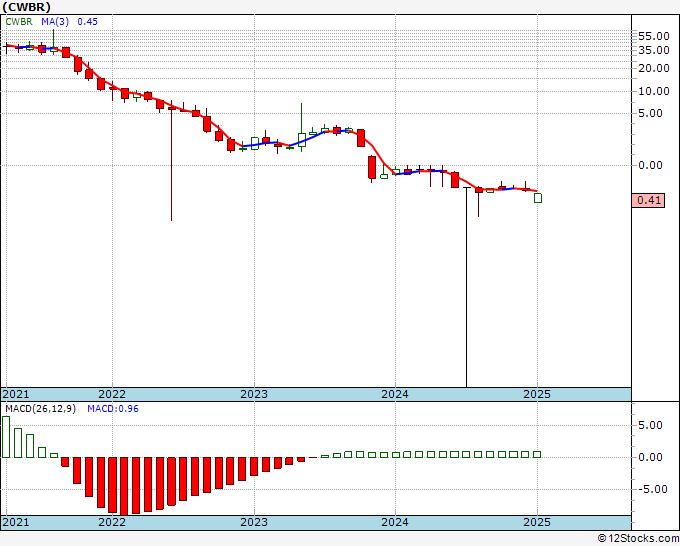Click 2021 on the price chart timeline

pyautogui.click(x=16, y=394)
